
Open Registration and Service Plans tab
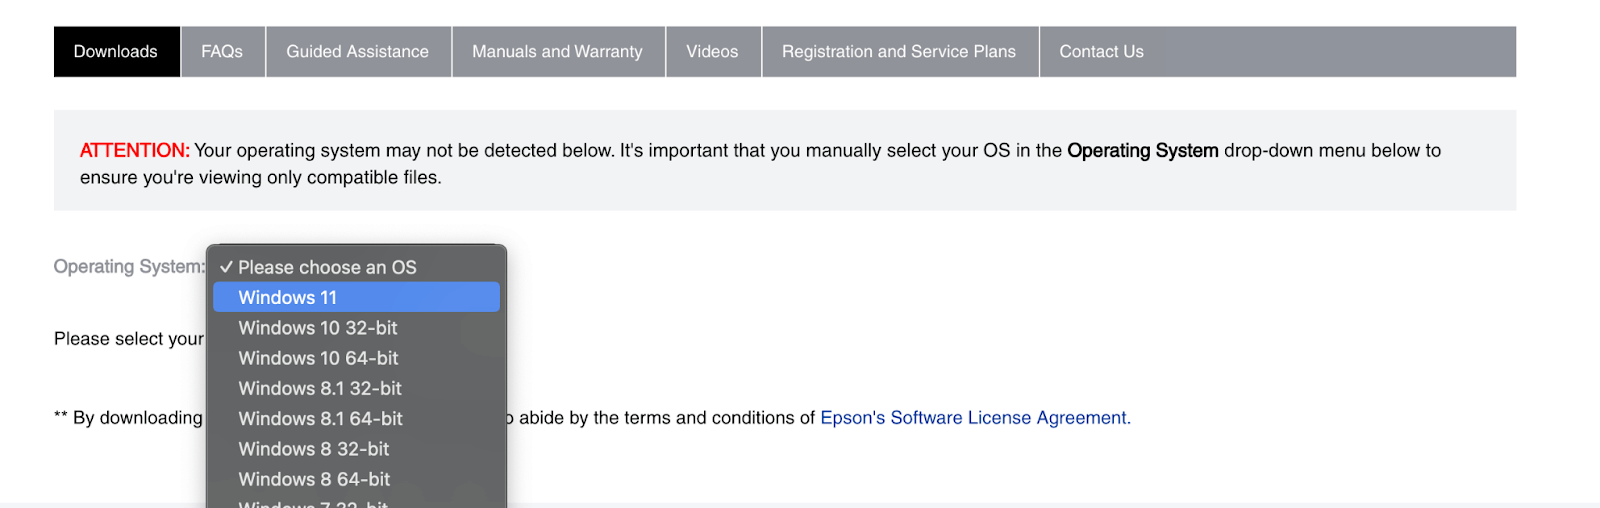[898, 52]
